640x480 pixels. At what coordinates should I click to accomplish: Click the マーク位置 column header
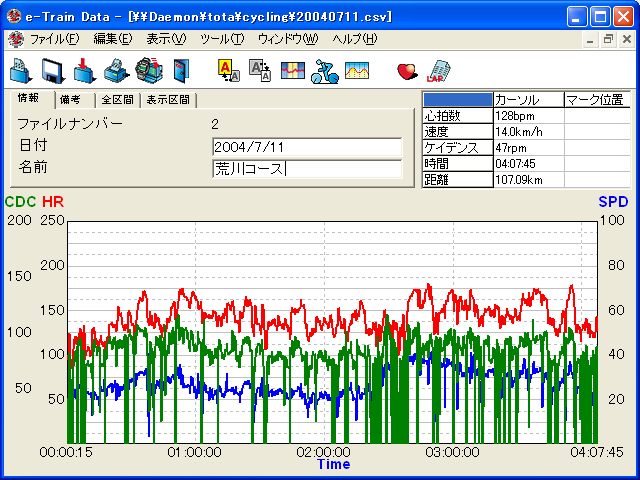(596, 100)
